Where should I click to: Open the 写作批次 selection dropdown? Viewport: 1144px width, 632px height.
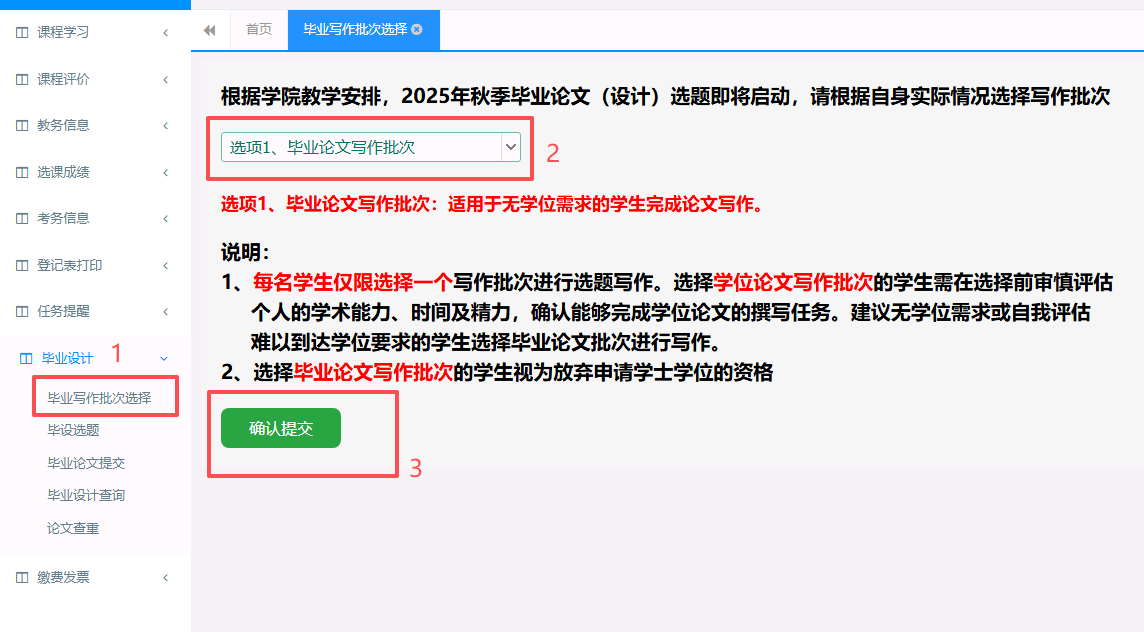[x=370, y=147]
